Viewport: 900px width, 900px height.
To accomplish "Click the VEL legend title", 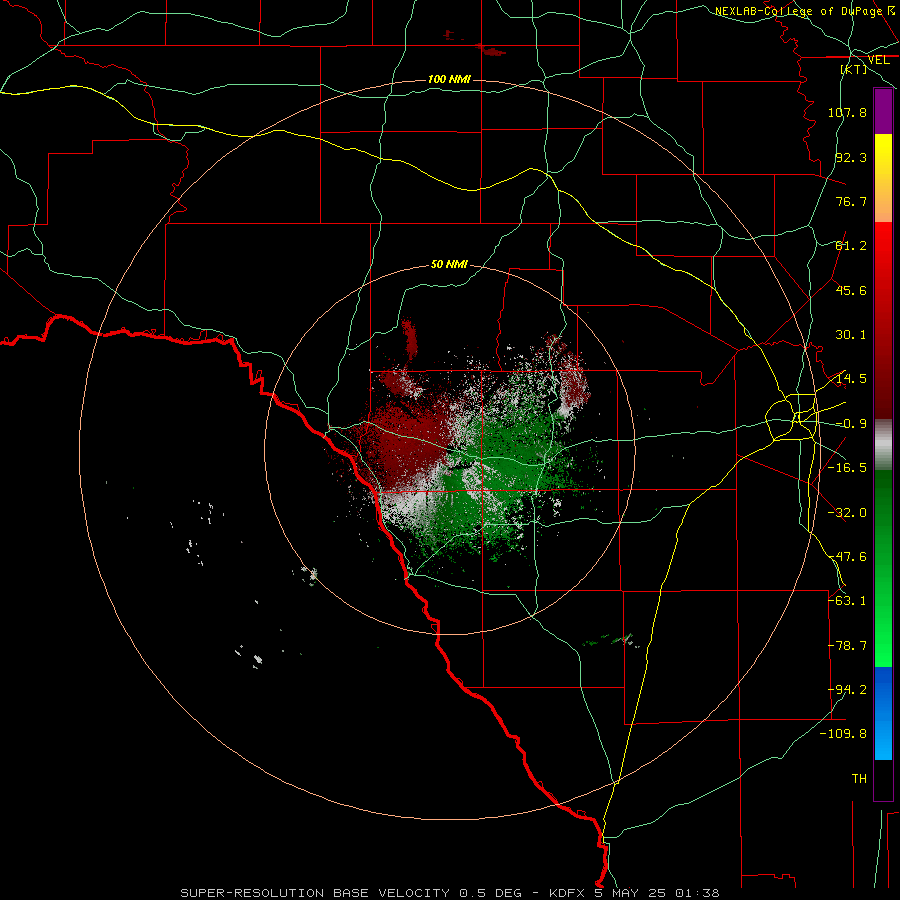I will pos(879,60).
